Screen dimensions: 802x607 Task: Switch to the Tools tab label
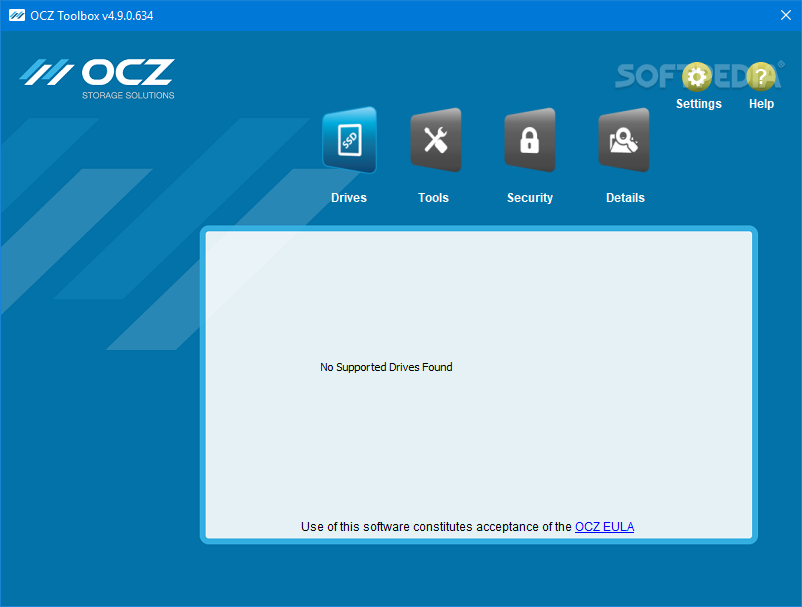[x=433, y=198]
